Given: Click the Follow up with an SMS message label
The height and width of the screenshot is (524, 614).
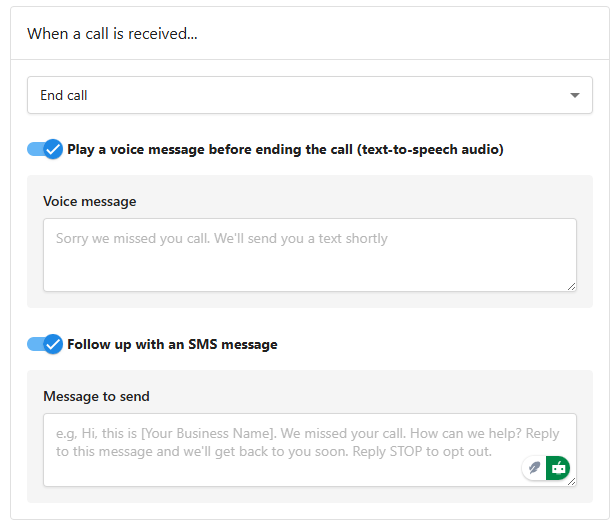Looking at the screenshot, I should [172, 344].
